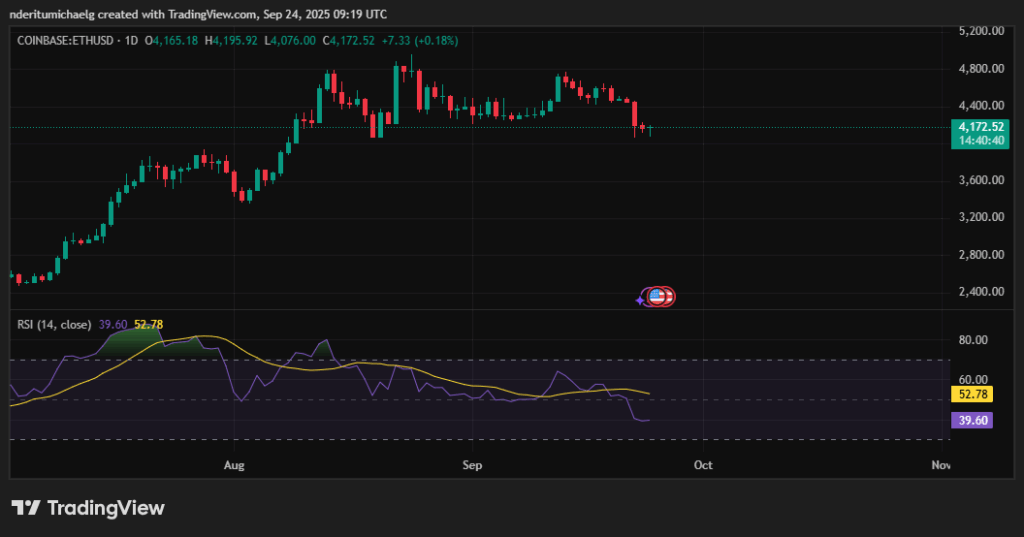This screenshot has width=1024, height=537.
Task: Click the green current price tag on price axis
Action: click(980, 134)
